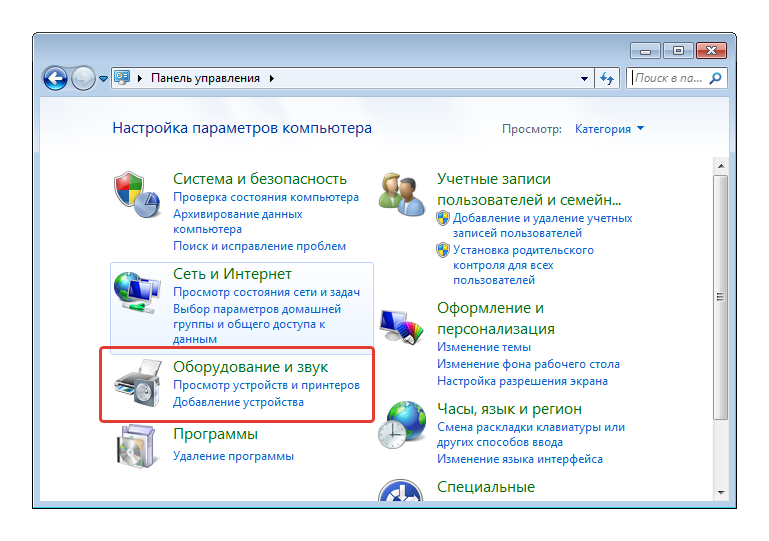The image size is (769, 541).
Task: Click the Control Panel icon in address bar
Action: point(122,77)
